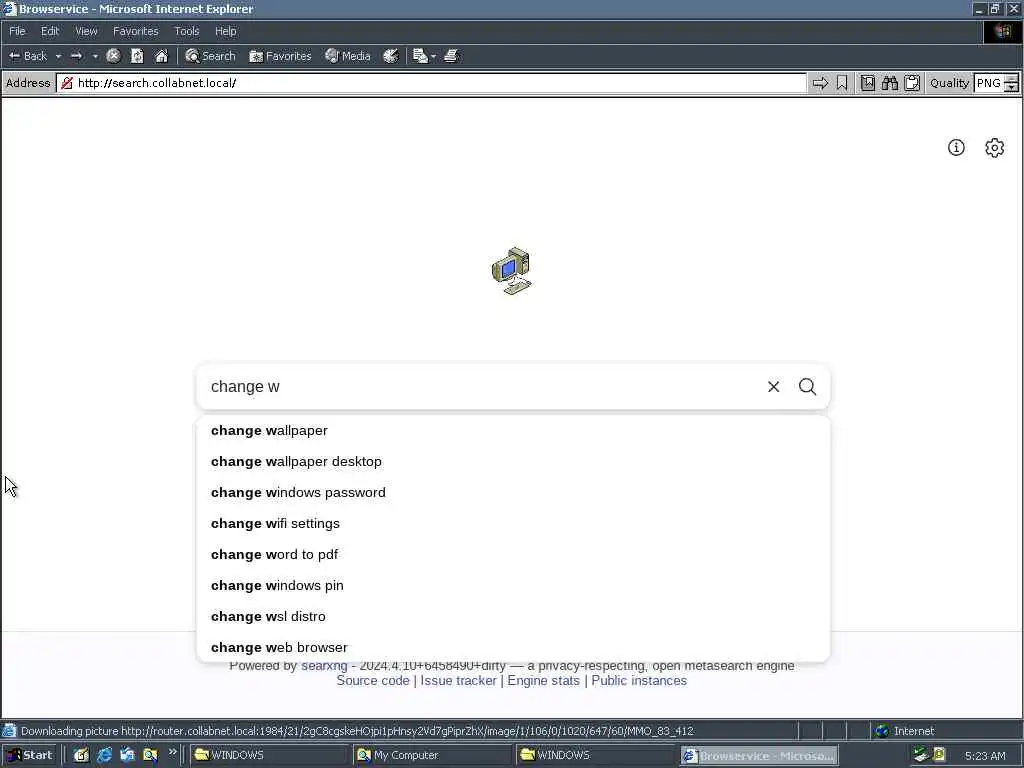Image resolution: width=1024 pixels, height=768 pixels.
Task: Select suggestion 'change word to pdf'
Action: (x=513, y=554)
